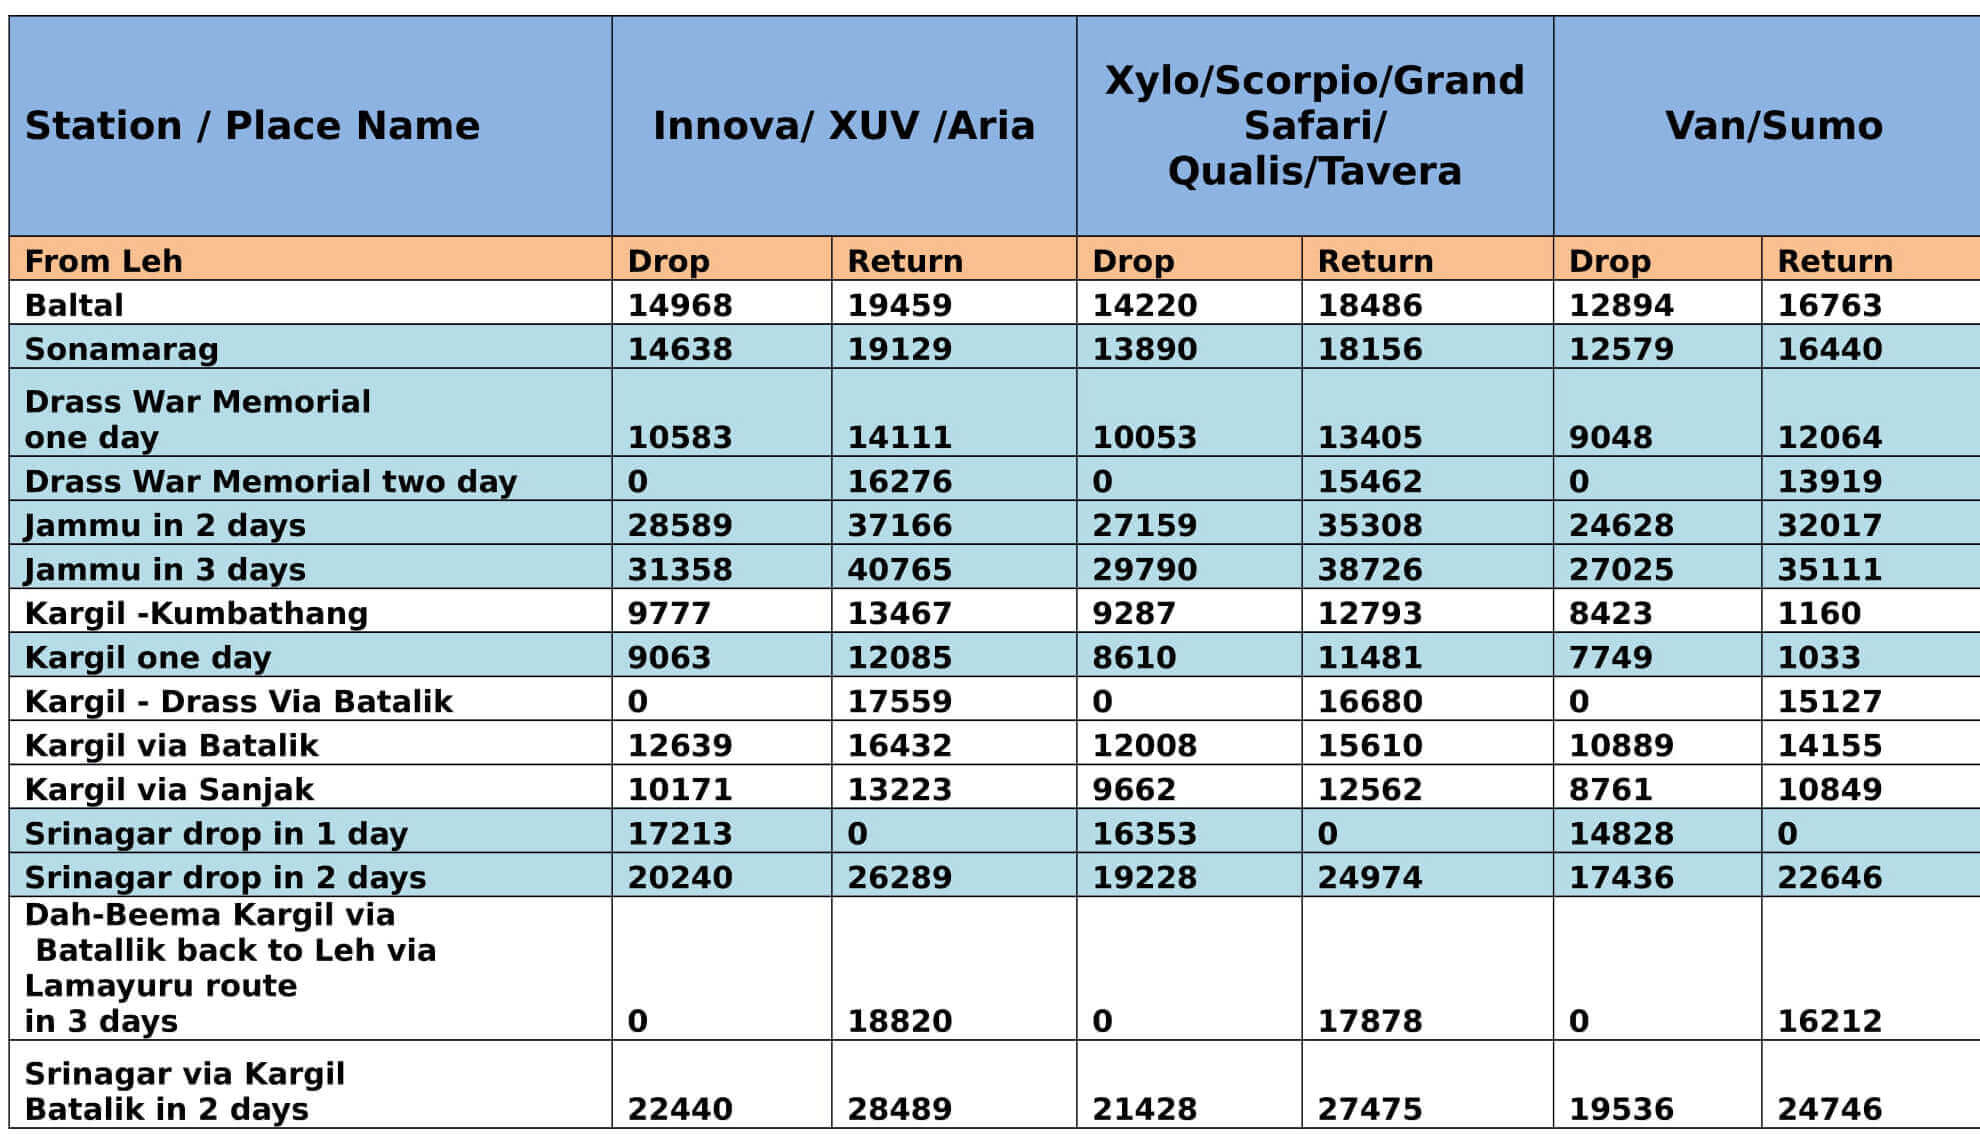Click the value 24974
The height and width of the screenshot is (1134, 1980).
tap(1370, 877)
